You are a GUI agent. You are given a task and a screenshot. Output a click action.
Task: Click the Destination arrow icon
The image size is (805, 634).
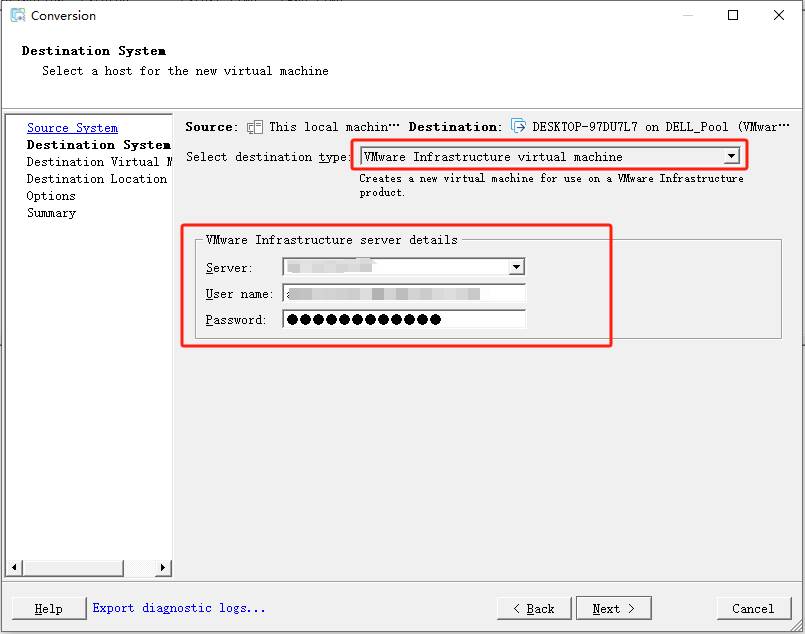[518, 126]
